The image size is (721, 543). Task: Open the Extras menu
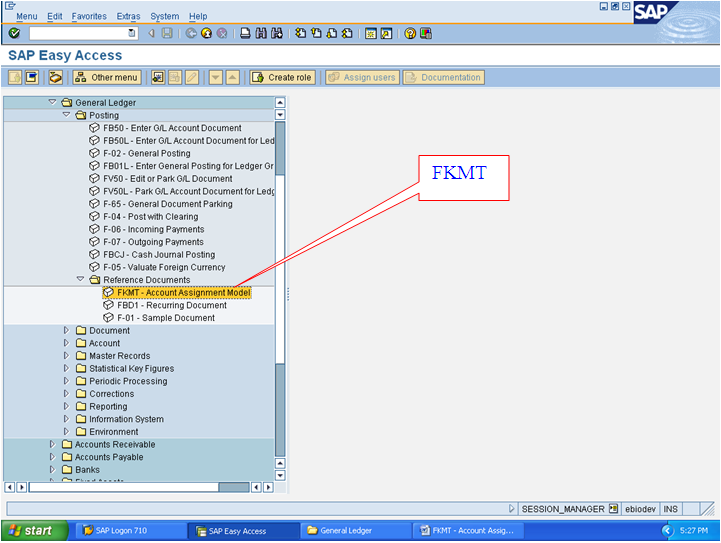point(128,16)
